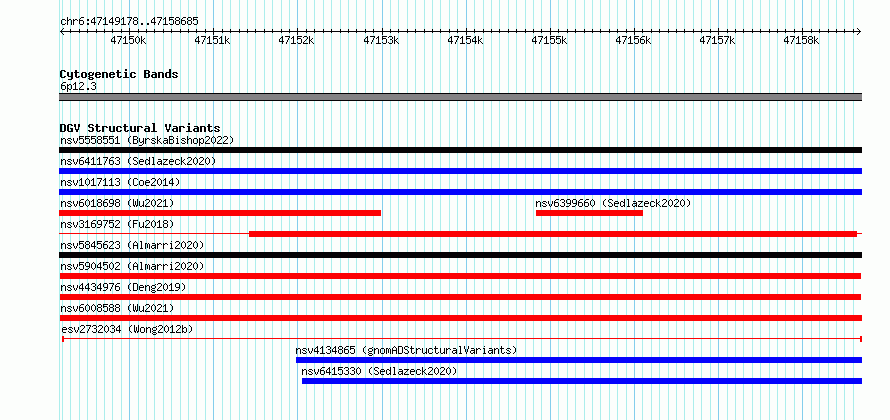Viewport: 890px width, 420px height.
Task: Select the blue bar under nsv6415330
Action: pyautogui.click(x=582, y=381)
